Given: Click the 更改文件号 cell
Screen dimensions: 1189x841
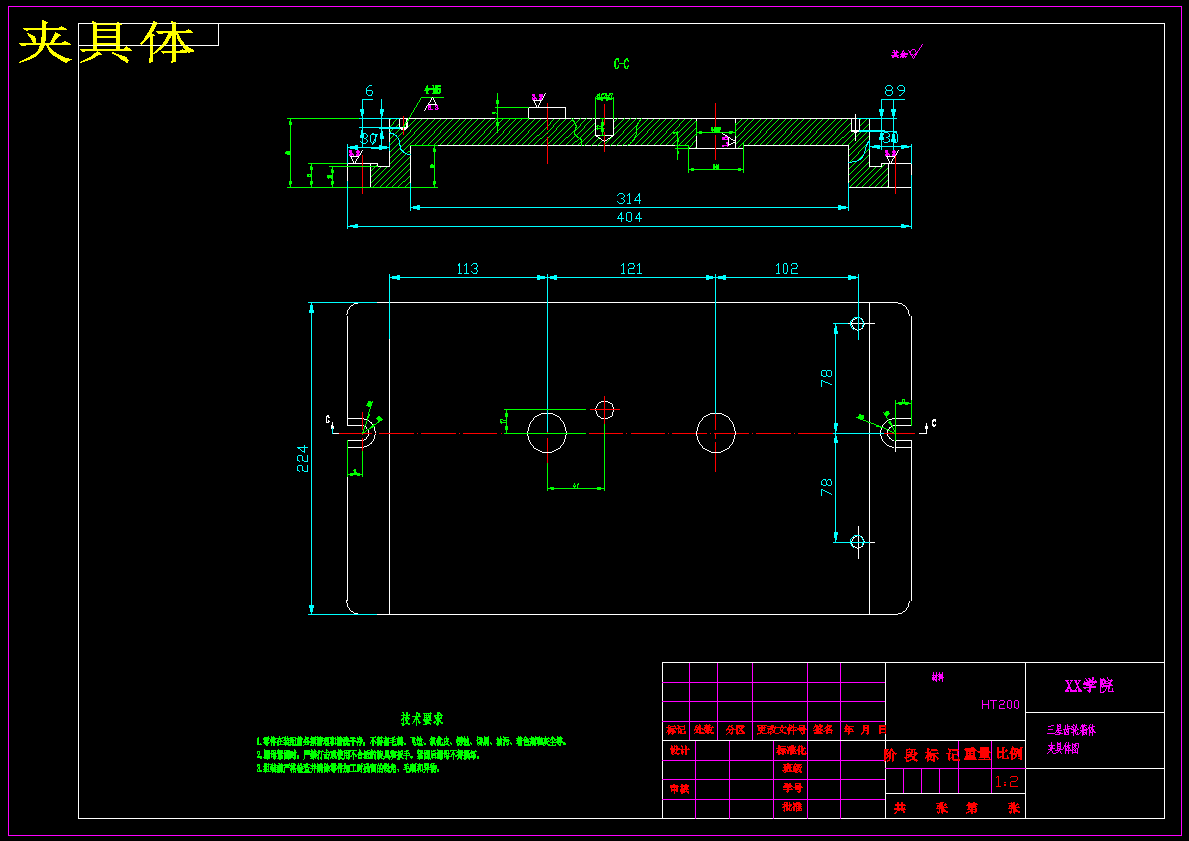Looking at the screenshot, I should (x=780, y=730).
